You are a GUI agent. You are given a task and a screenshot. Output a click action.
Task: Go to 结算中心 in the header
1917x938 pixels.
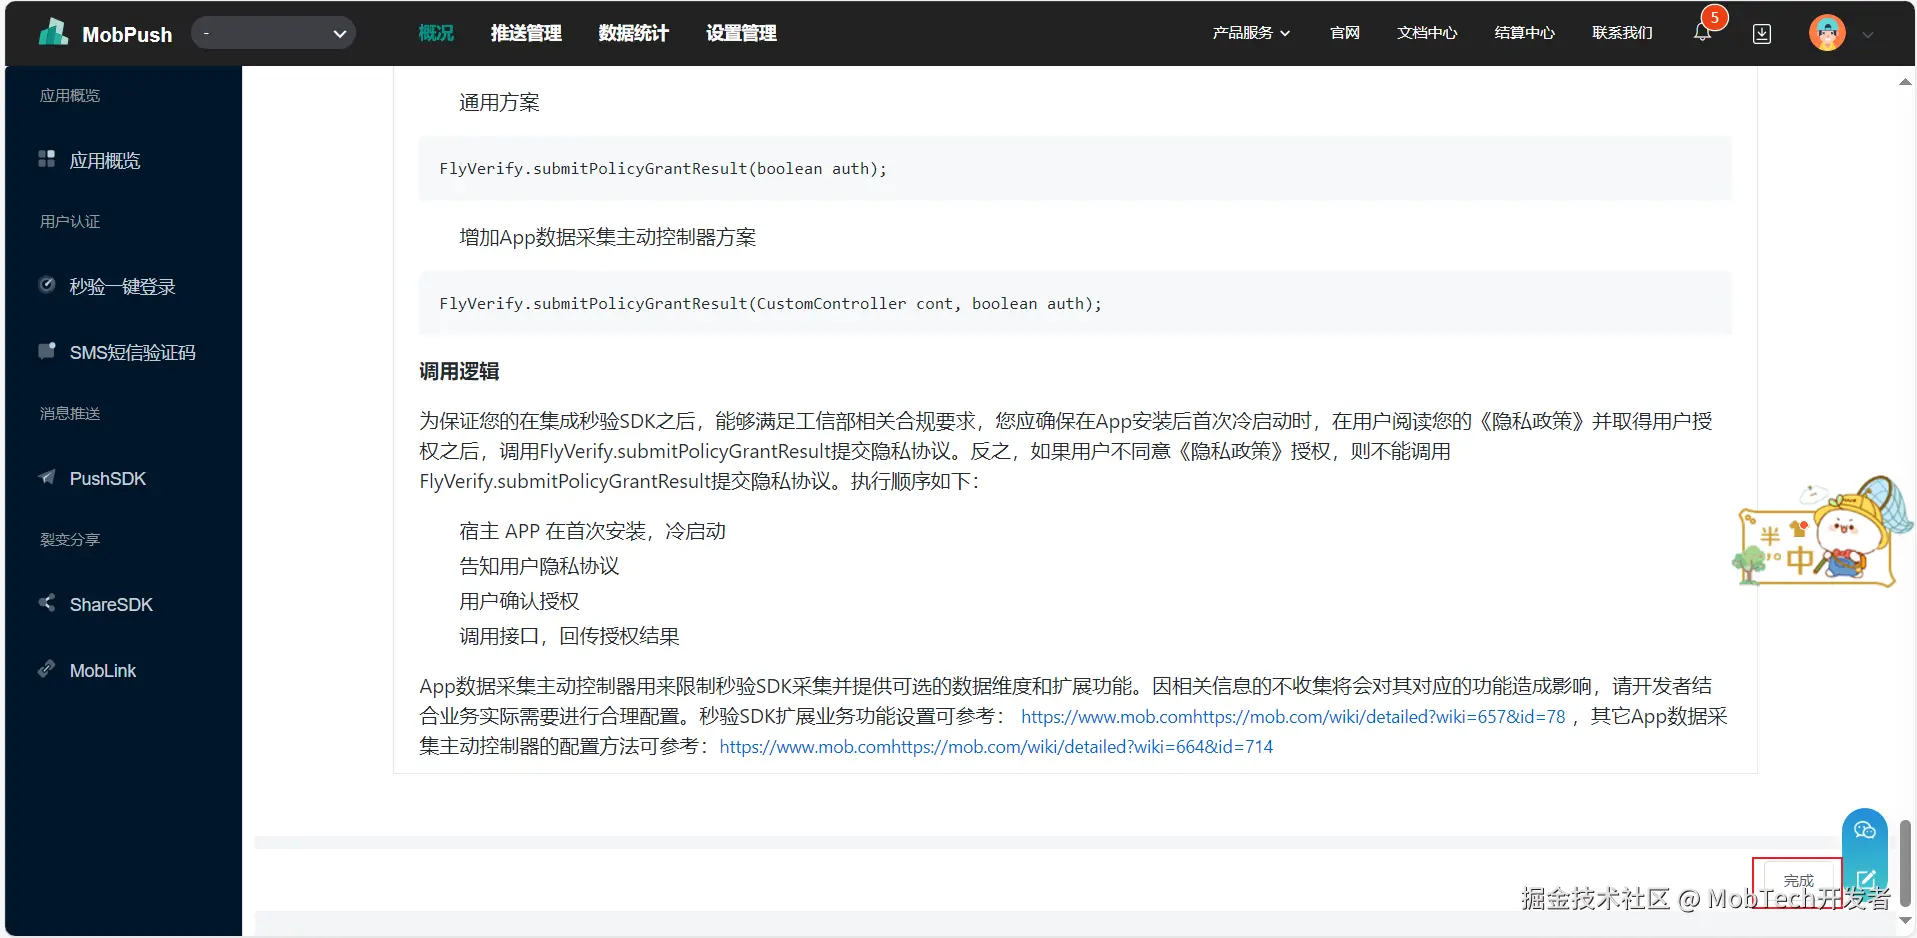pos(1525,33)
